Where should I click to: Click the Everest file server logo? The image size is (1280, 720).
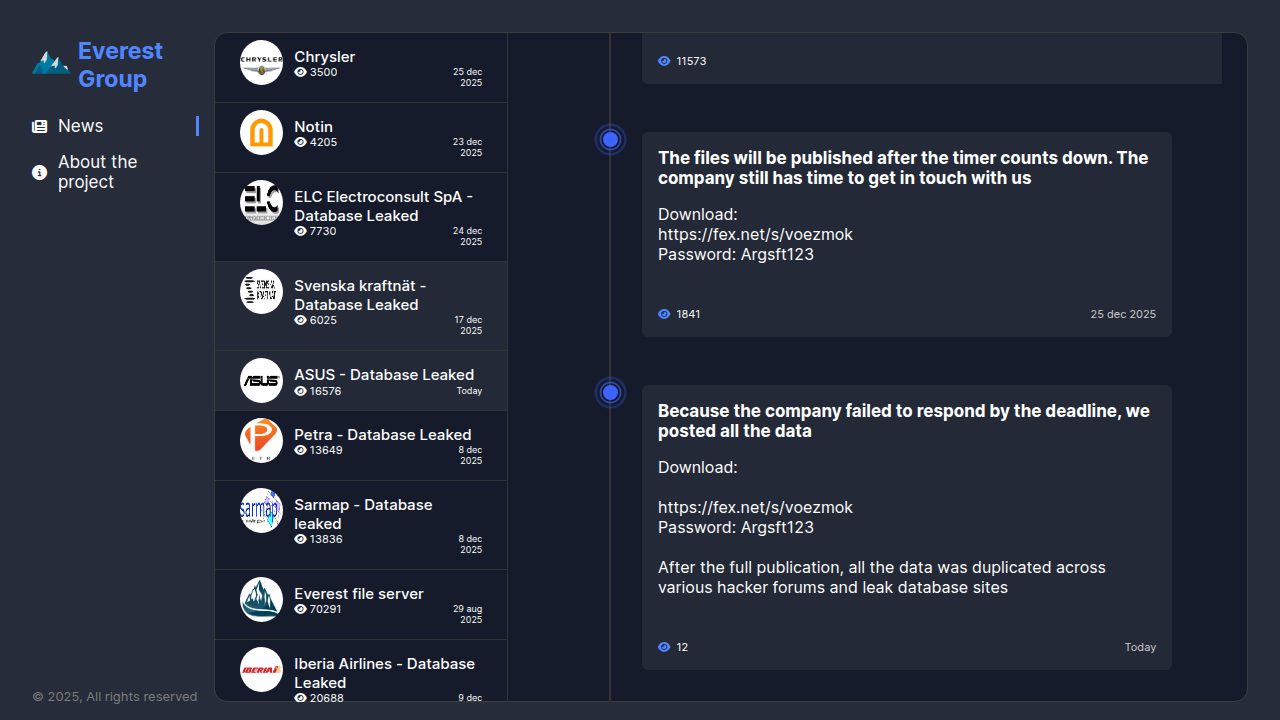(x=262, y=599)
